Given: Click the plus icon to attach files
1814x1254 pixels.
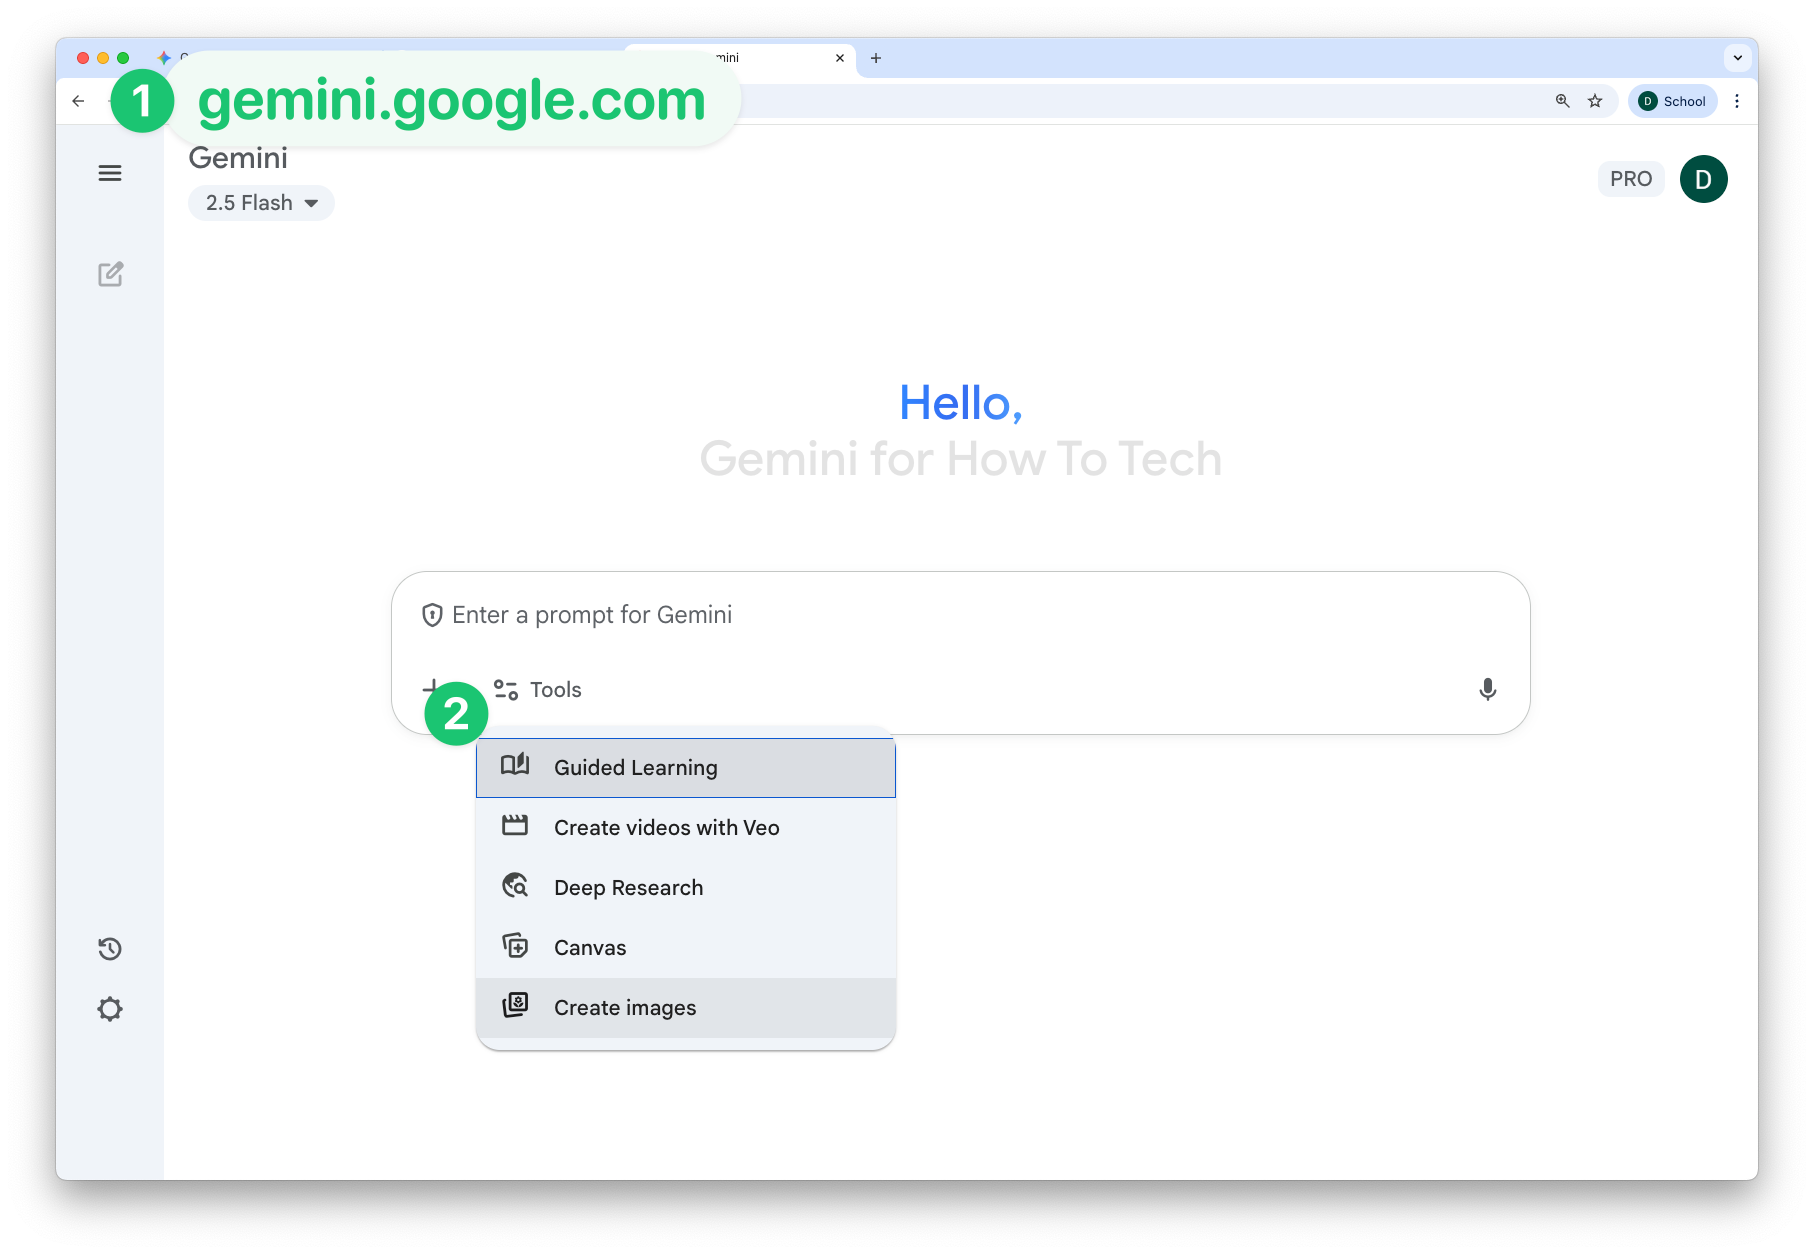Looking at the screenshot, I should [x=432, y=689].
